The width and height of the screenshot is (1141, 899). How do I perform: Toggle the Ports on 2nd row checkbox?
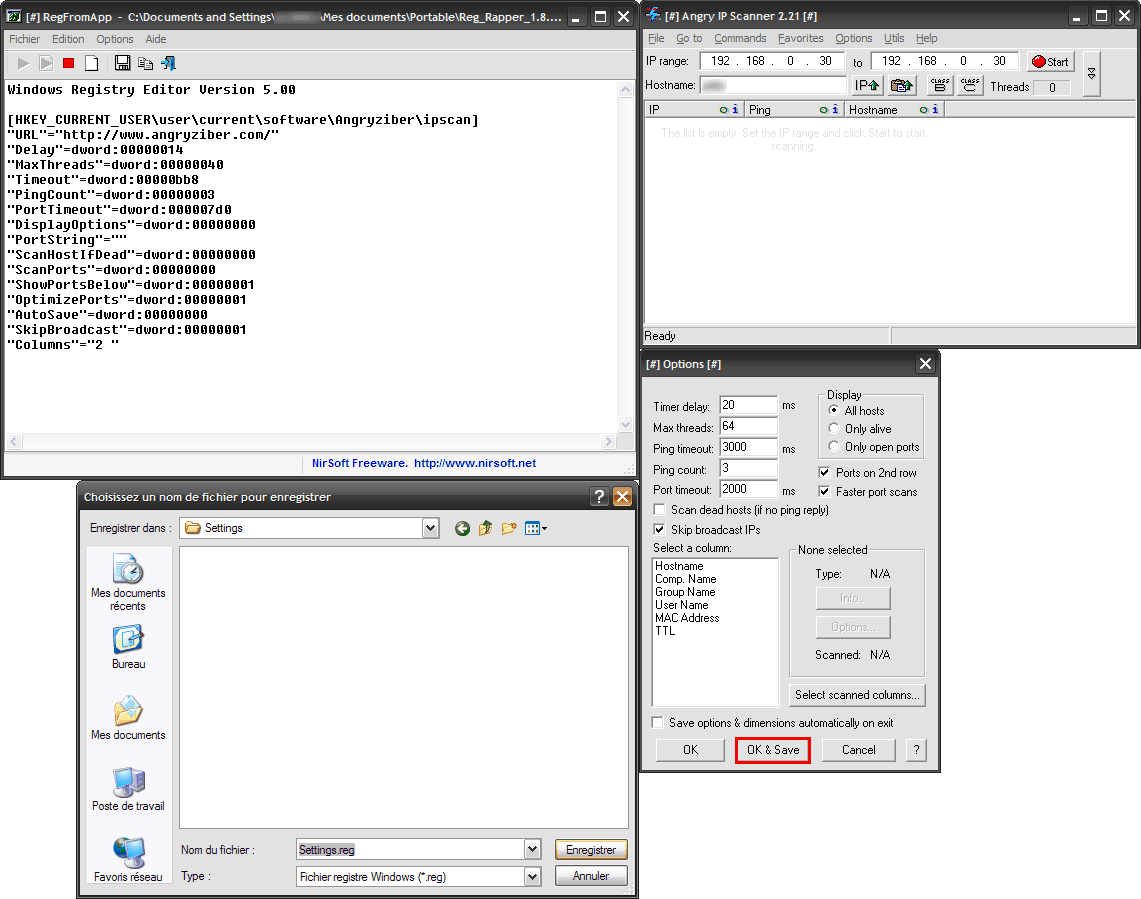click(824, 472)
